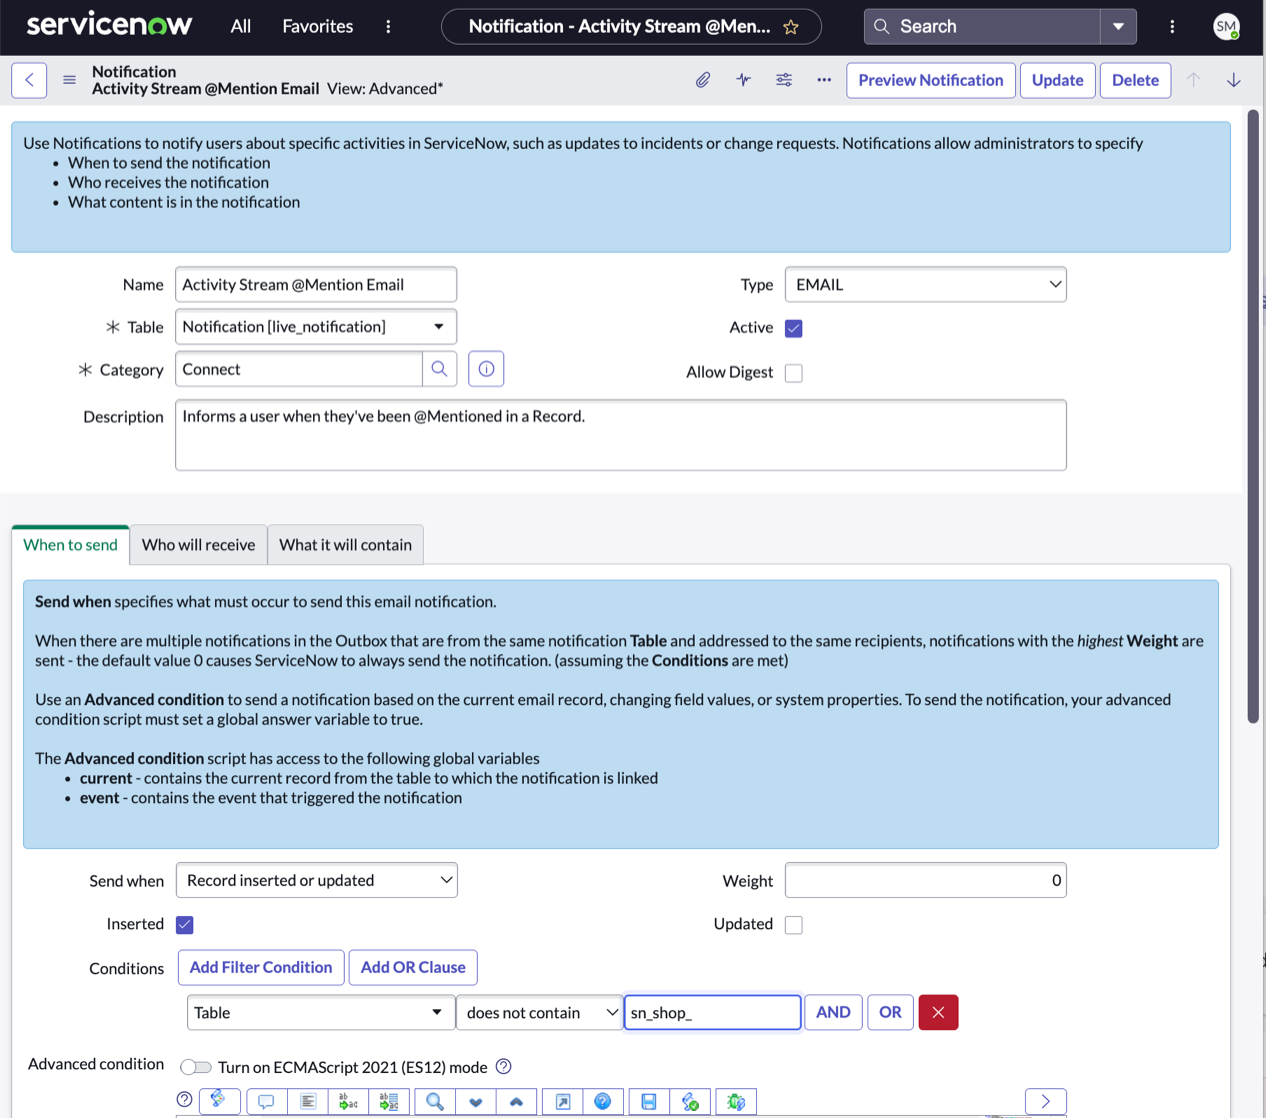1266x1118 pixels.
Task: Open more options ellipsis in form header
Action: [x=824, y=80]
